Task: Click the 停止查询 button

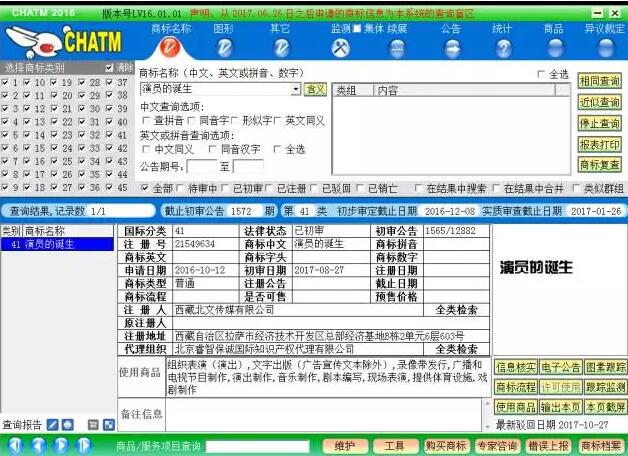Action: [599, 123]
